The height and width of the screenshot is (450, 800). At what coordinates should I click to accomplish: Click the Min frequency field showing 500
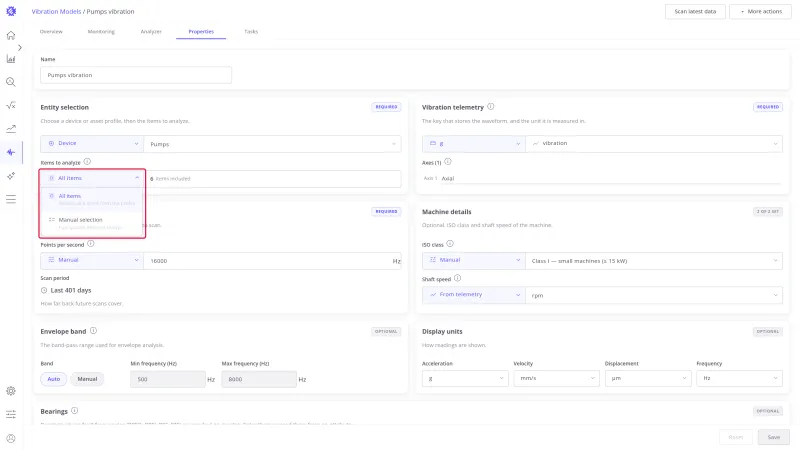coord(167,379)
